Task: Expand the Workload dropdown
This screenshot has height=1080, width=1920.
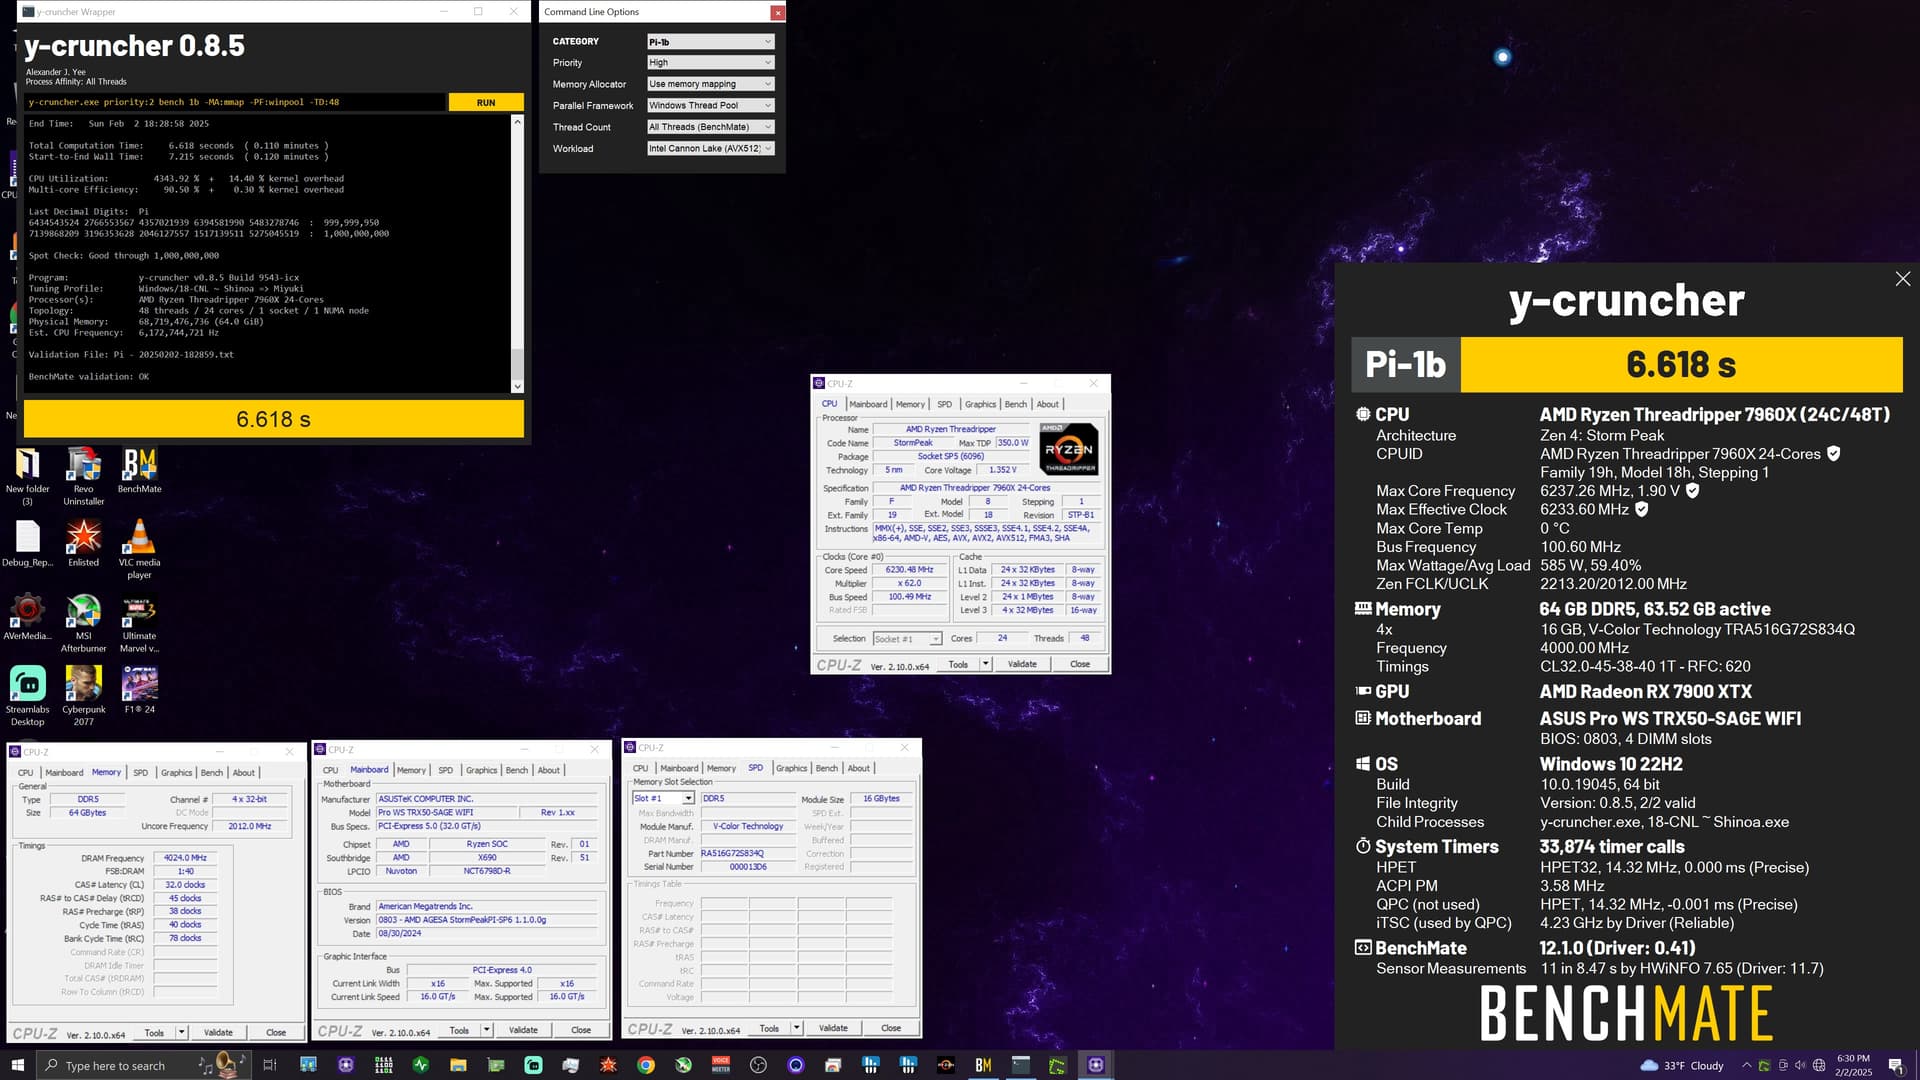Action: coord(710,149)
